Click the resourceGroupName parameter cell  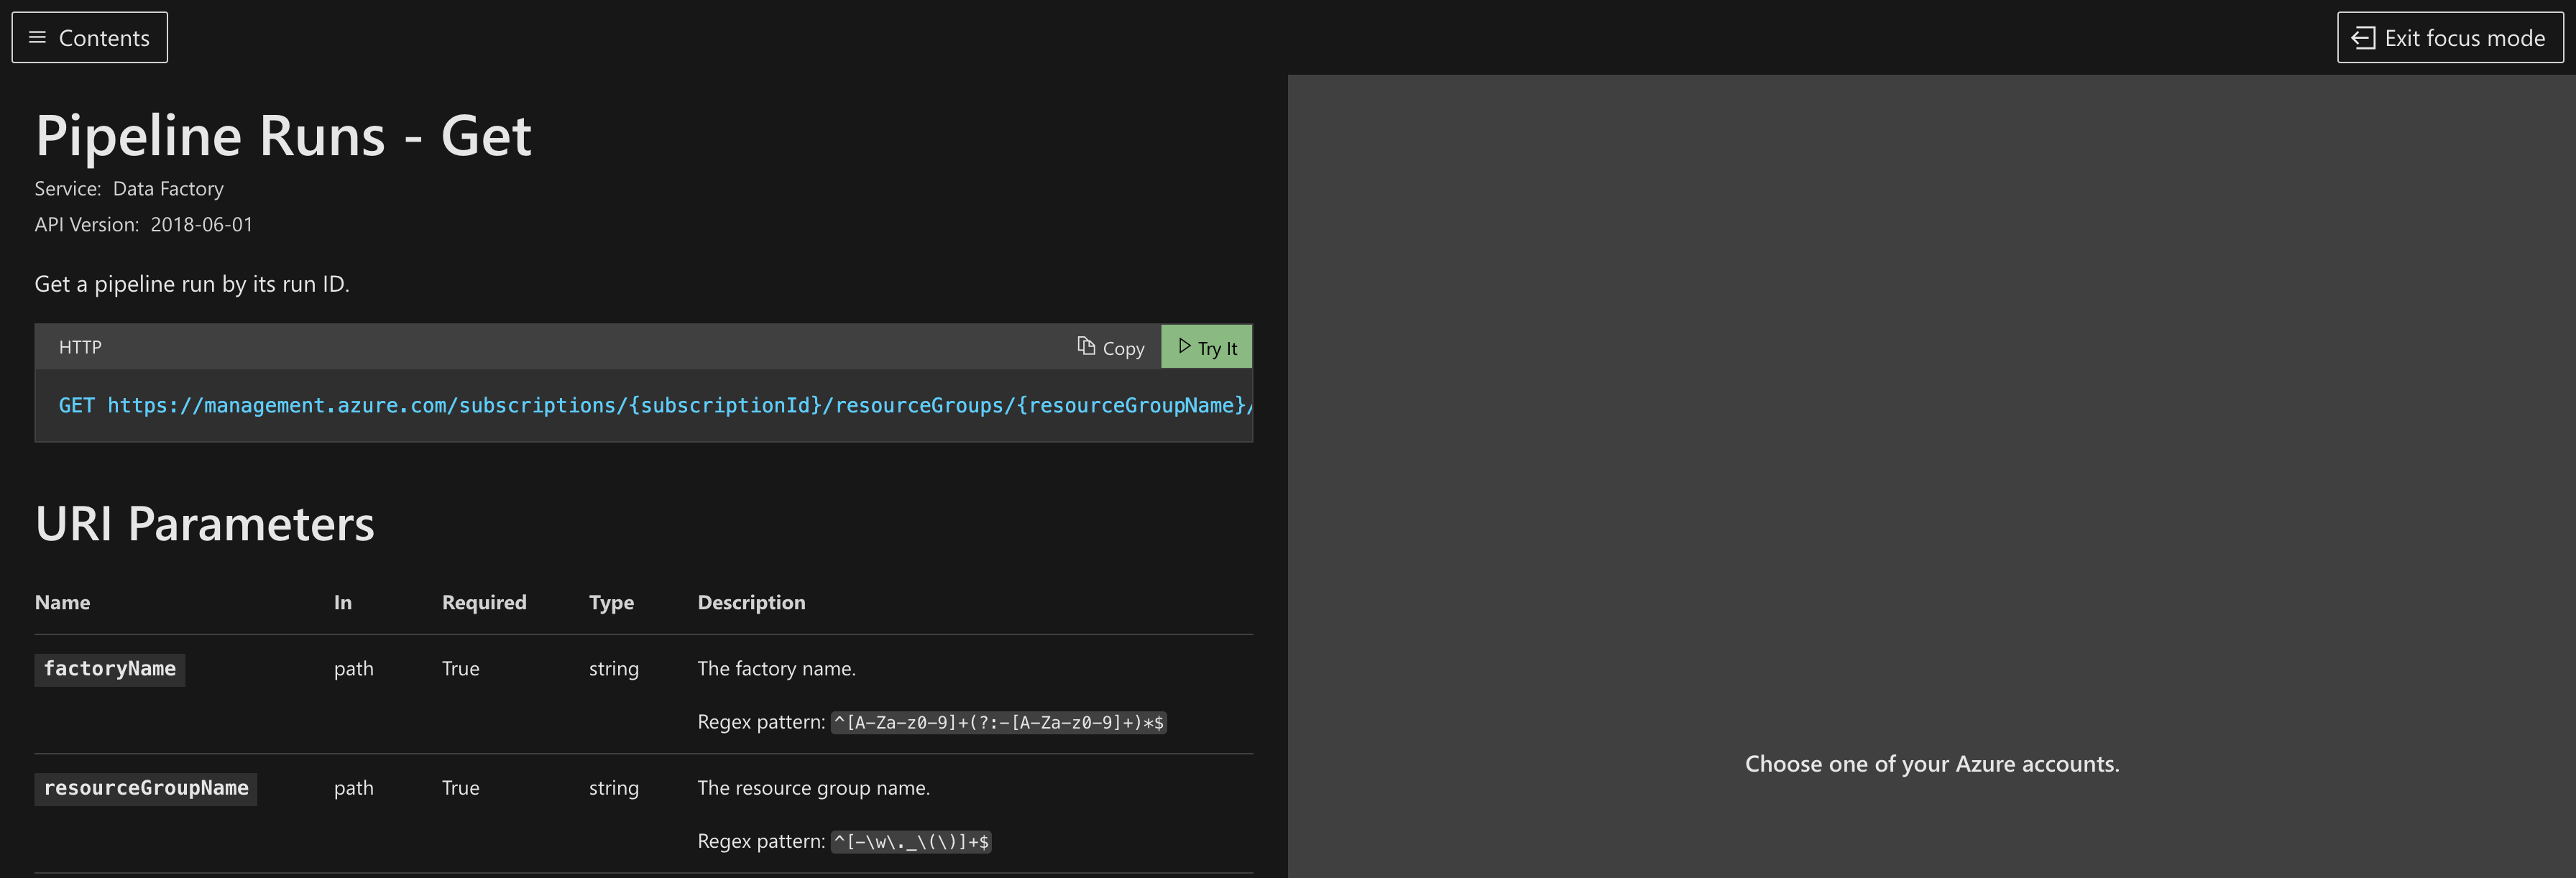[146, 788]
